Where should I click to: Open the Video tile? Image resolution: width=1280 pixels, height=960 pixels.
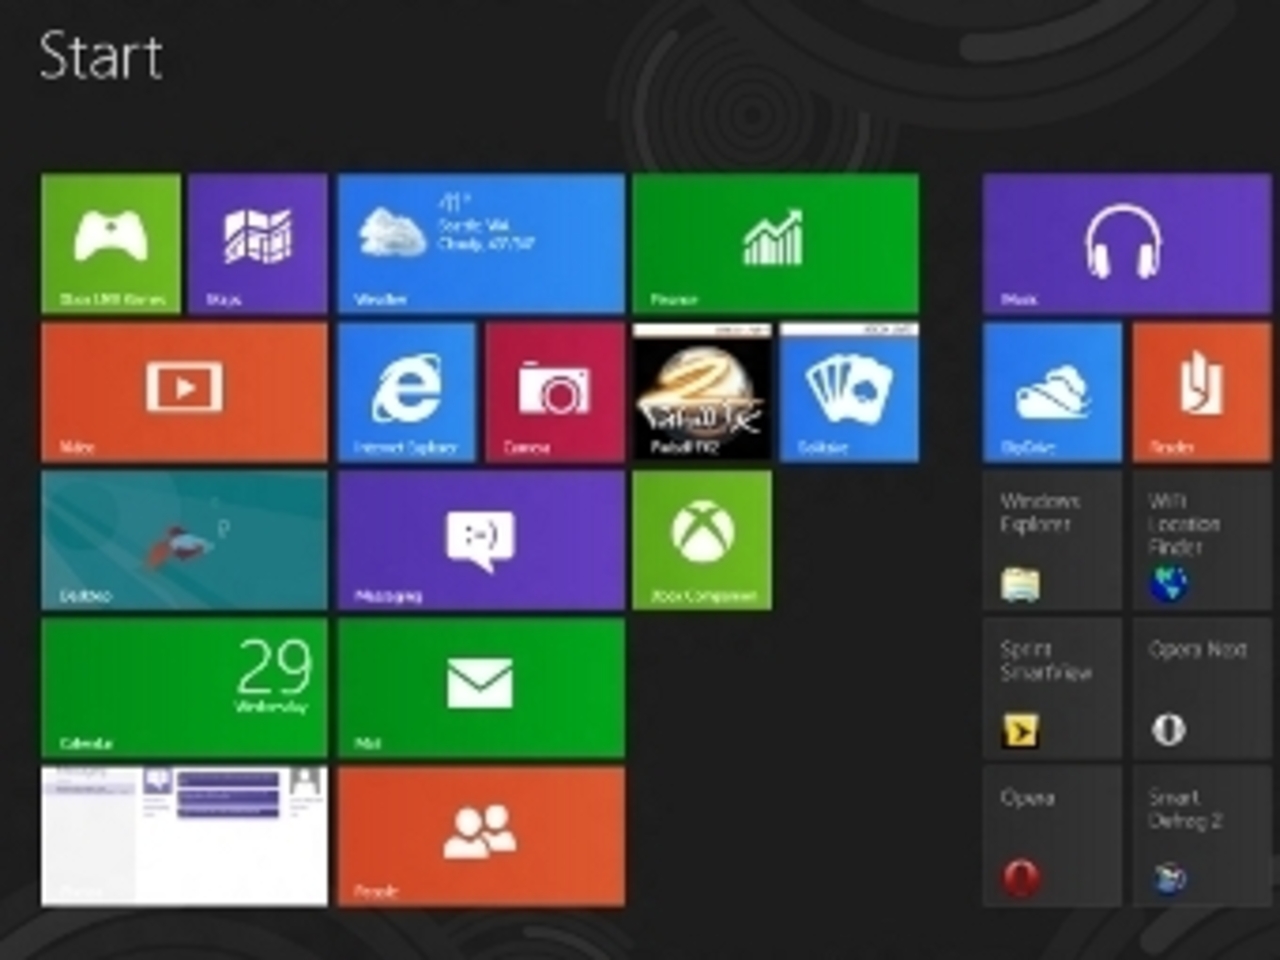pyautogui.click(x=184, y=392)
